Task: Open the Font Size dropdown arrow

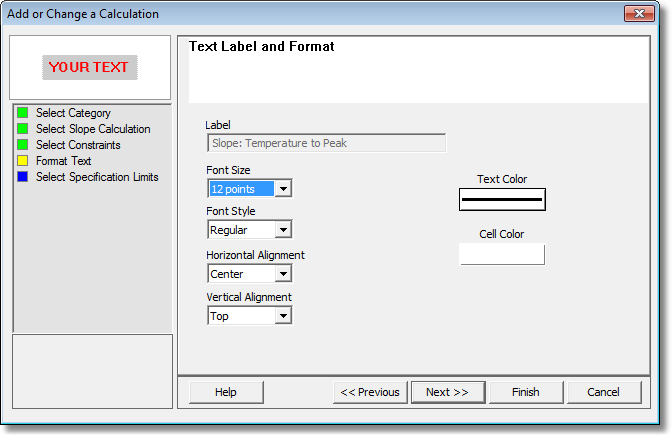Action: tap(283, 189)
